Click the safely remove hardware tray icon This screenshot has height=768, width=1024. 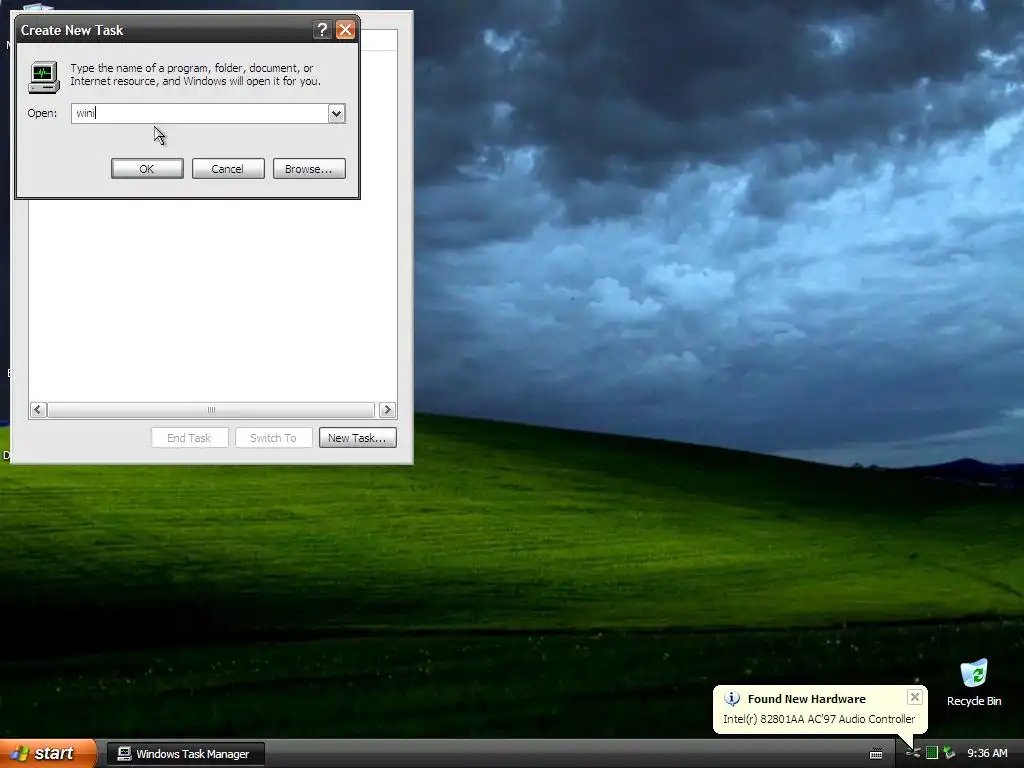pyautogui.click(x=949, y=753)
